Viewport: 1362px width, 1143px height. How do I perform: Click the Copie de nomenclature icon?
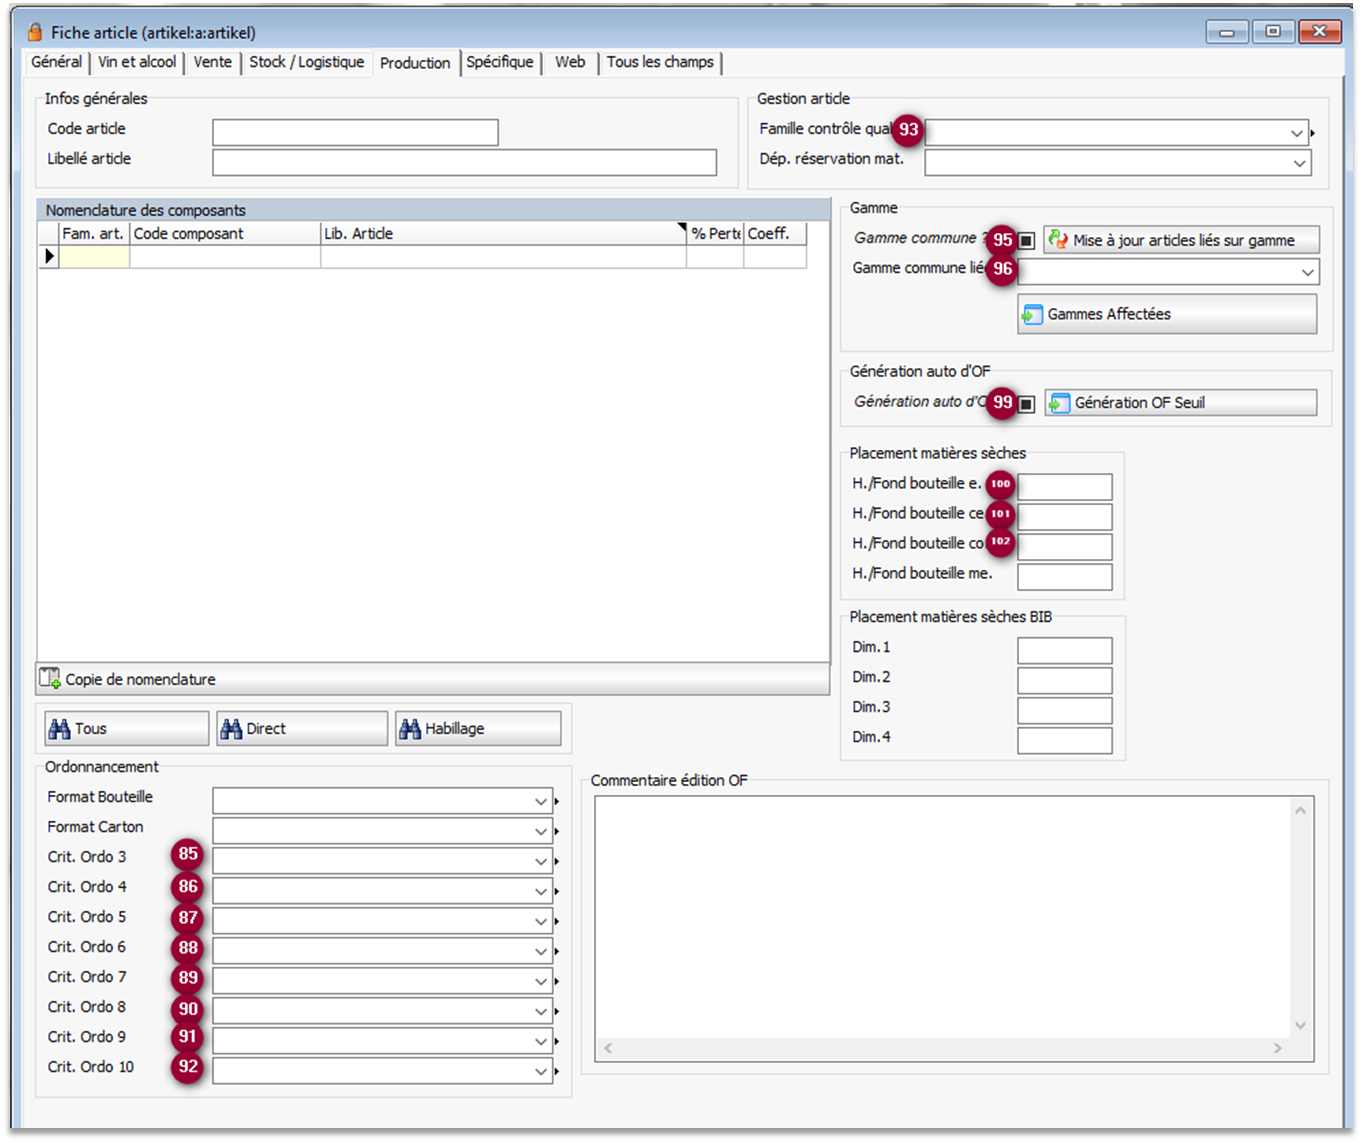(50, 679)
